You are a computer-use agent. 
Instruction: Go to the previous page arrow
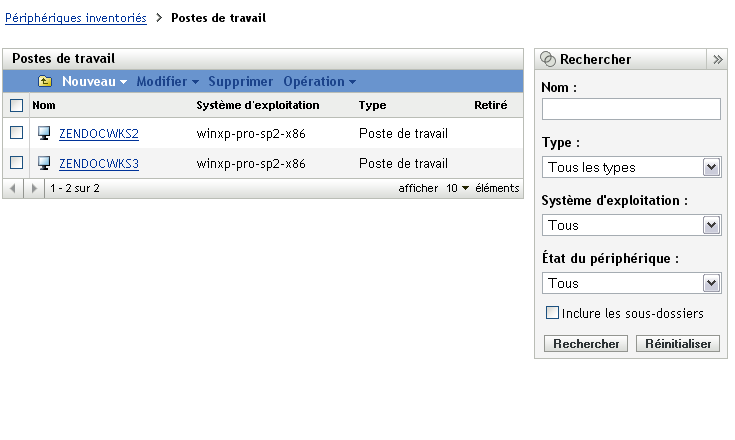pyautogui.click(x=15, y=188)
